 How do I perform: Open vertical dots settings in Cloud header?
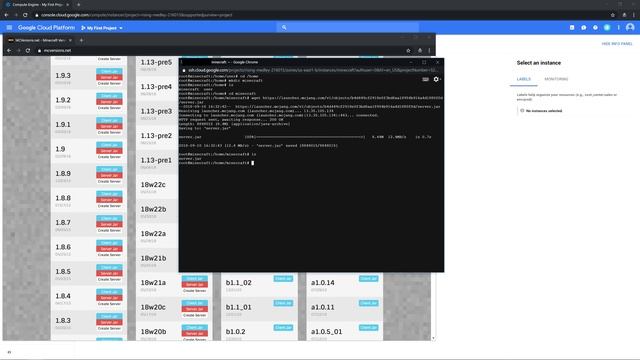pos(619,28)
